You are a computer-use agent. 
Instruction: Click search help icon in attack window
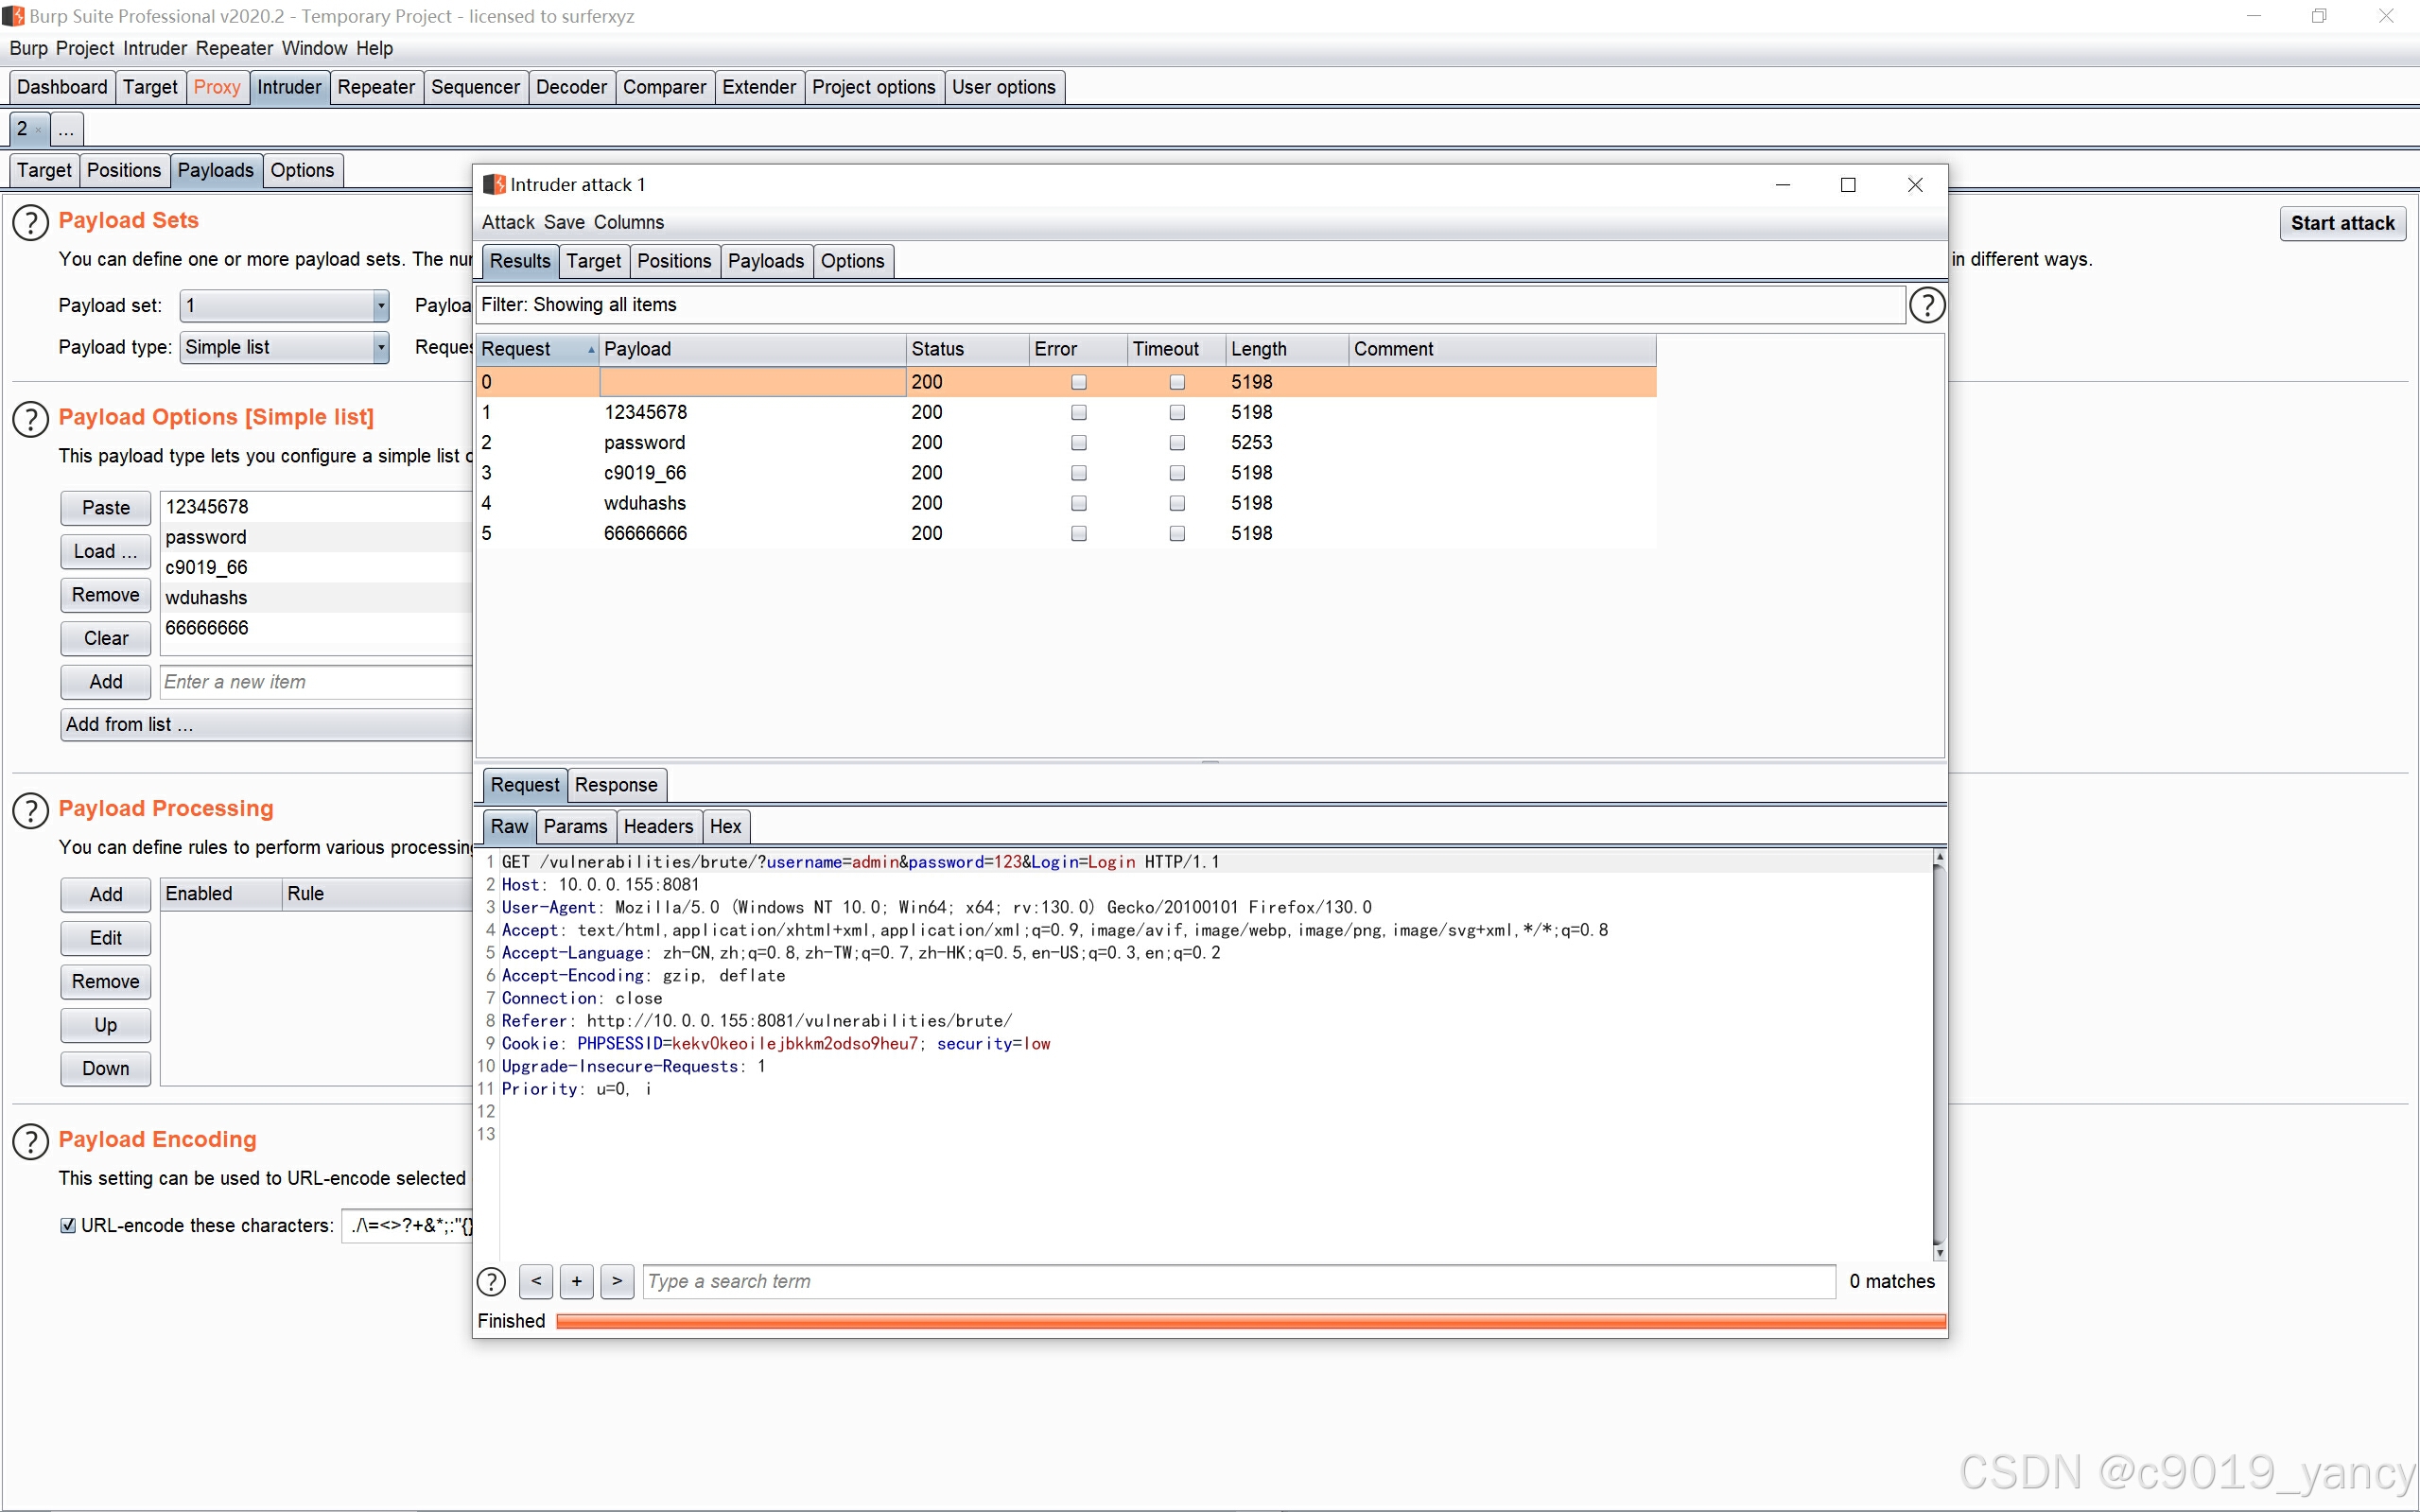[x=491, y=1281]
